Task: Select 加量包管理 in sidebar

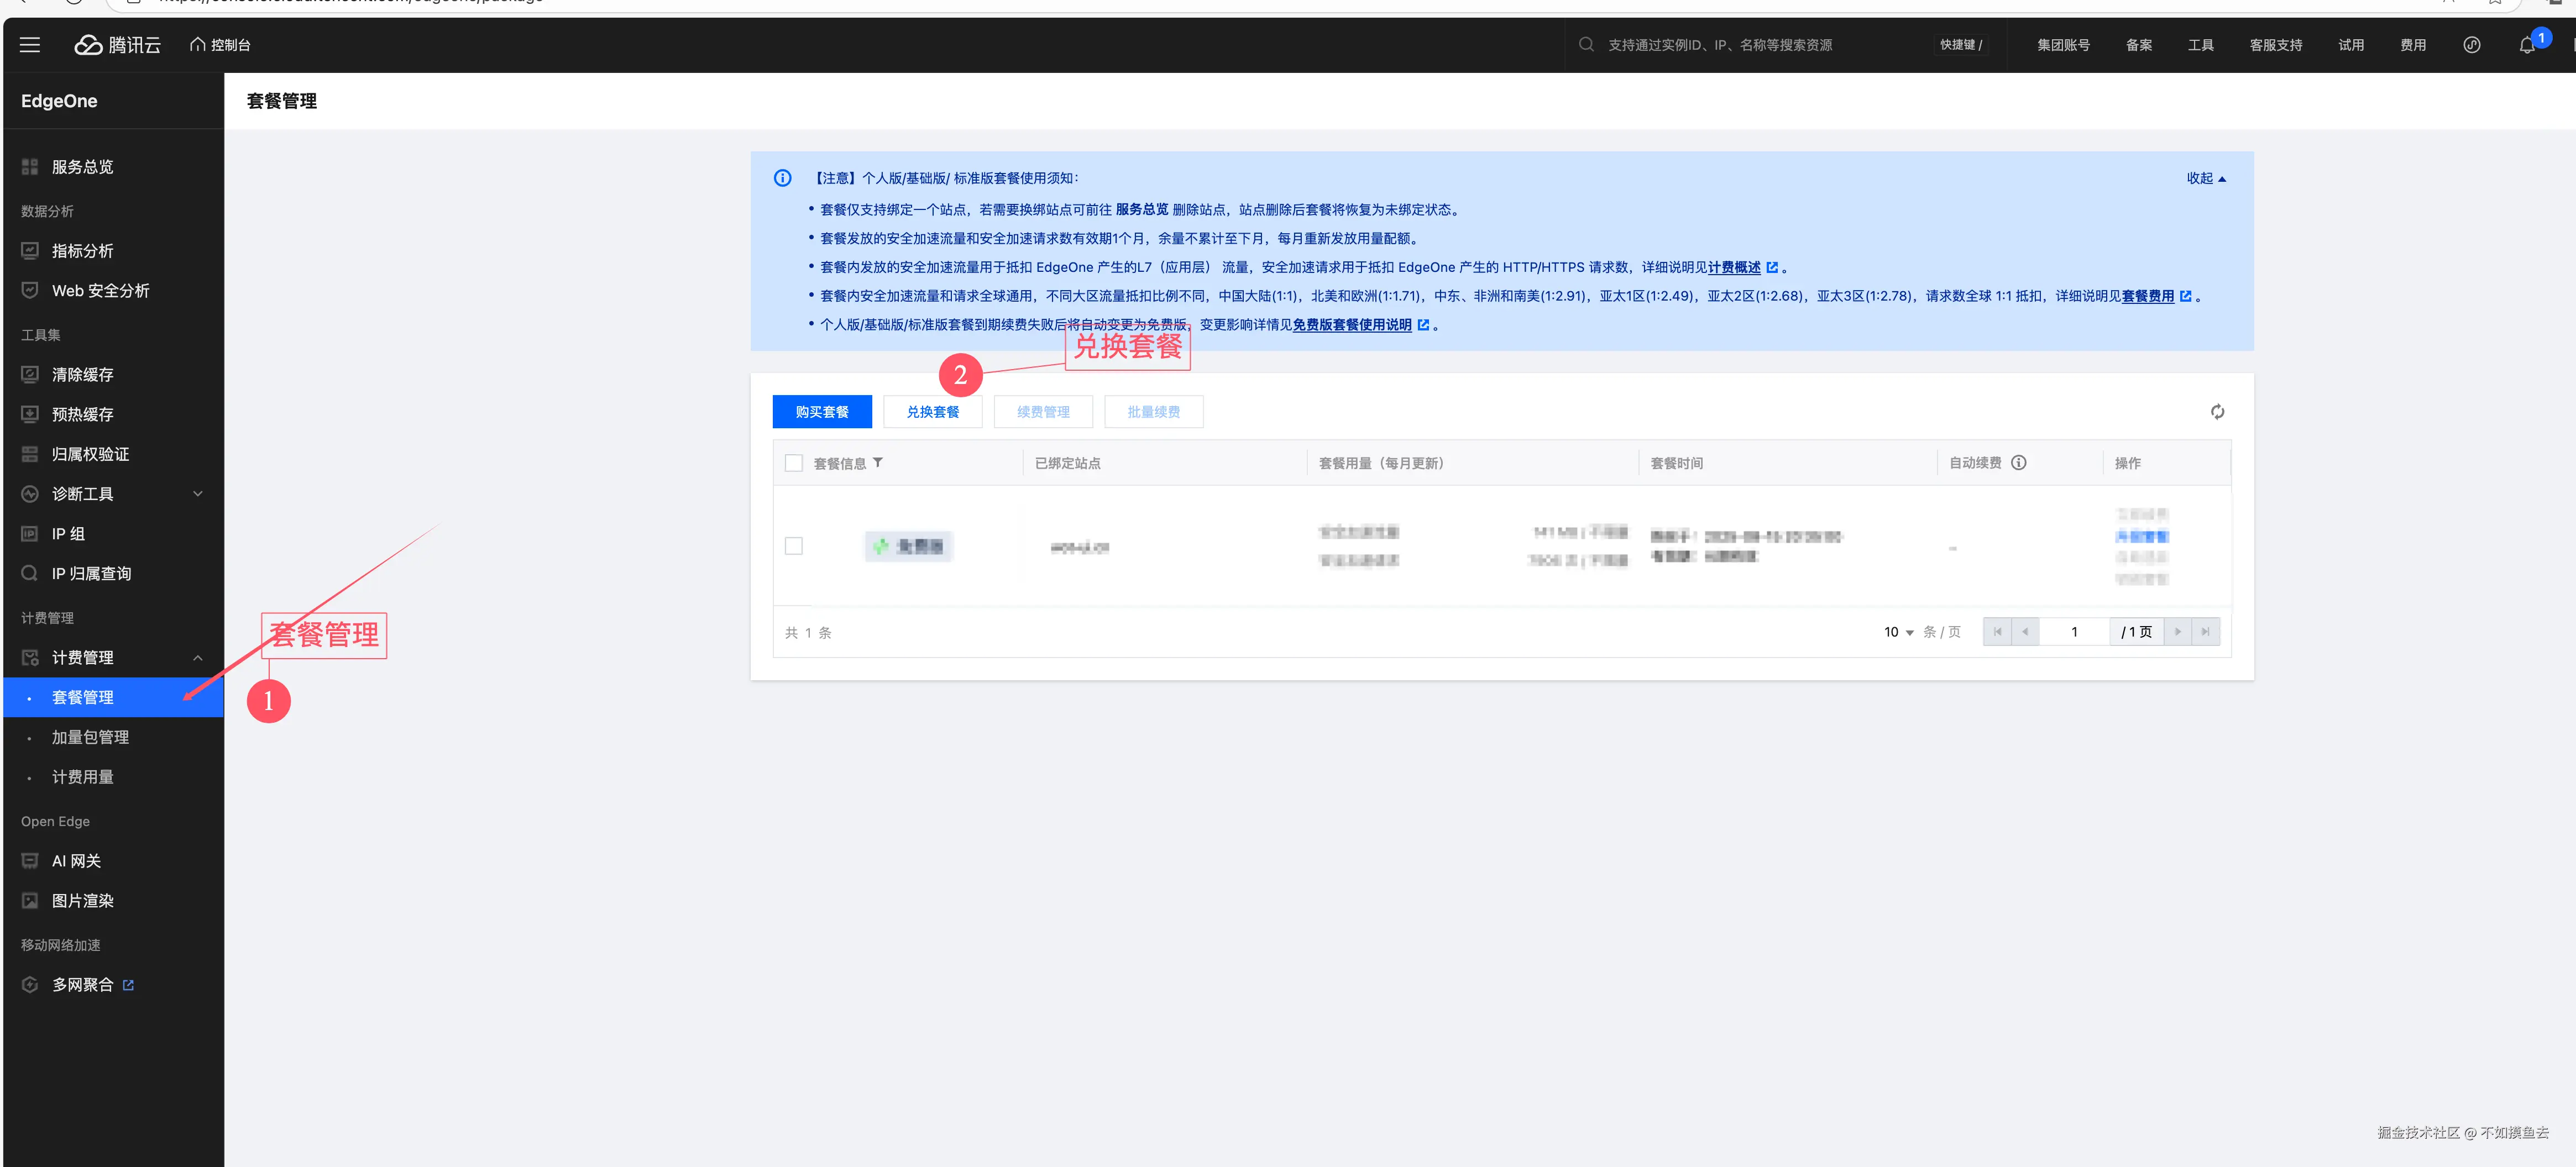Action: coord(90,737)
